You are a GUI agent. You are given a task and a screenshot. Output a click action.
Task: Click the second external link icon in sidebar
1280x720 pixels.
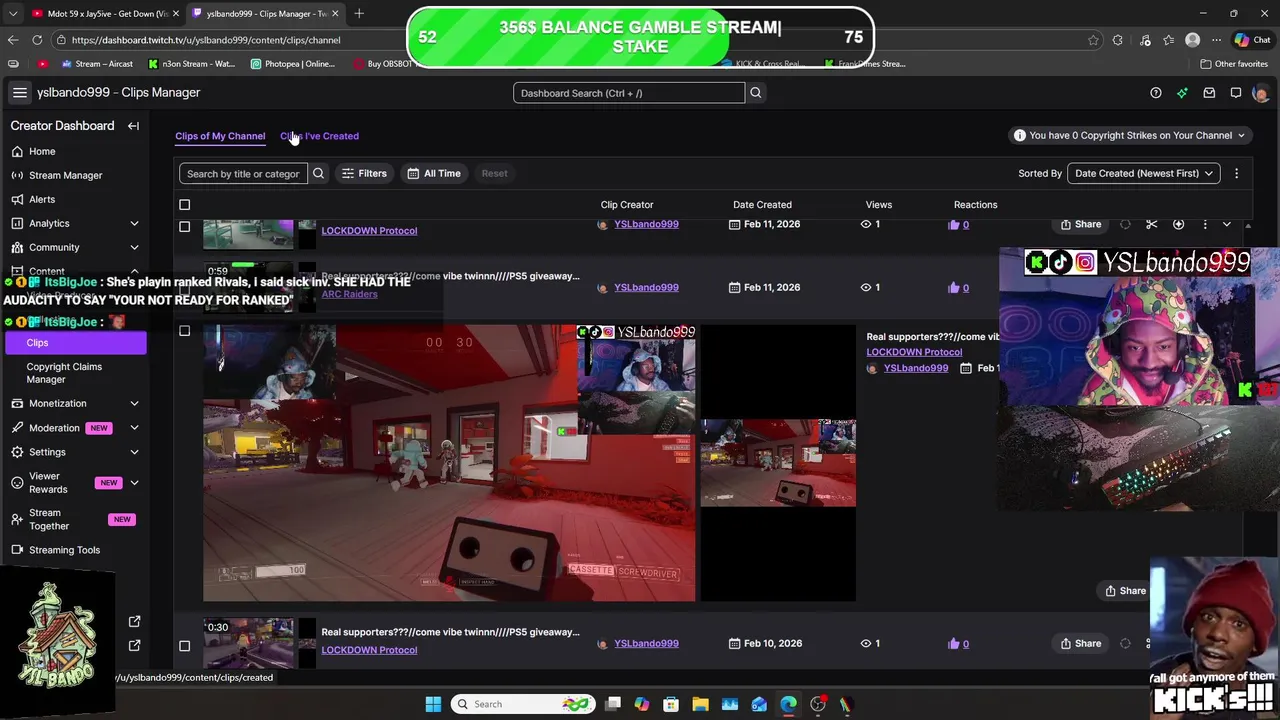click(135, 646)
